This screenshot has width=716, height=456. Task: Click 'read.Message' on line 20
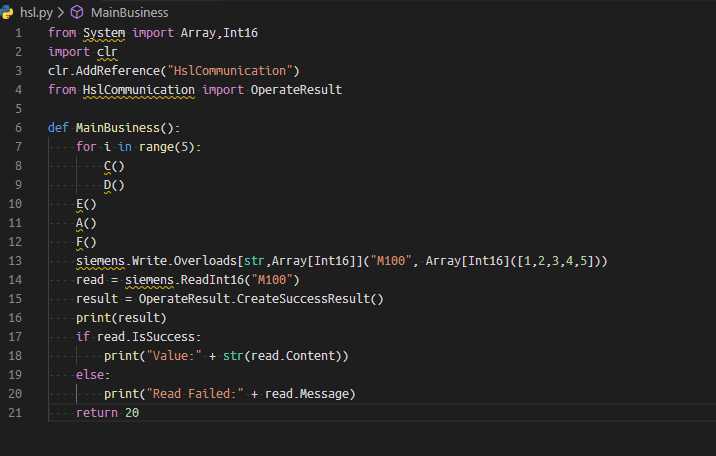pyautogui.click(x=306, y=394)
